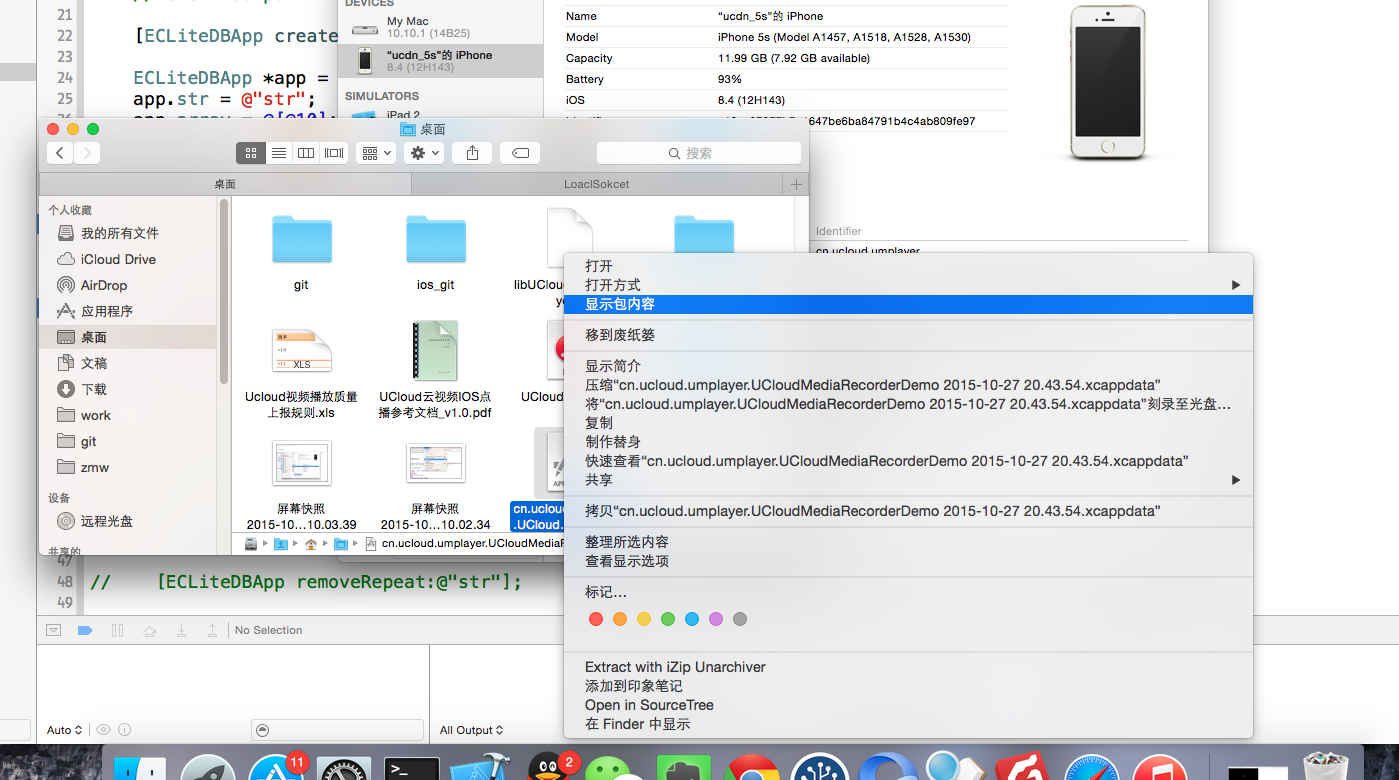This screenshot has width=1399, height=780.
Task: Choose Extract with iZip Unarchiver
Action: coord(675,667)
